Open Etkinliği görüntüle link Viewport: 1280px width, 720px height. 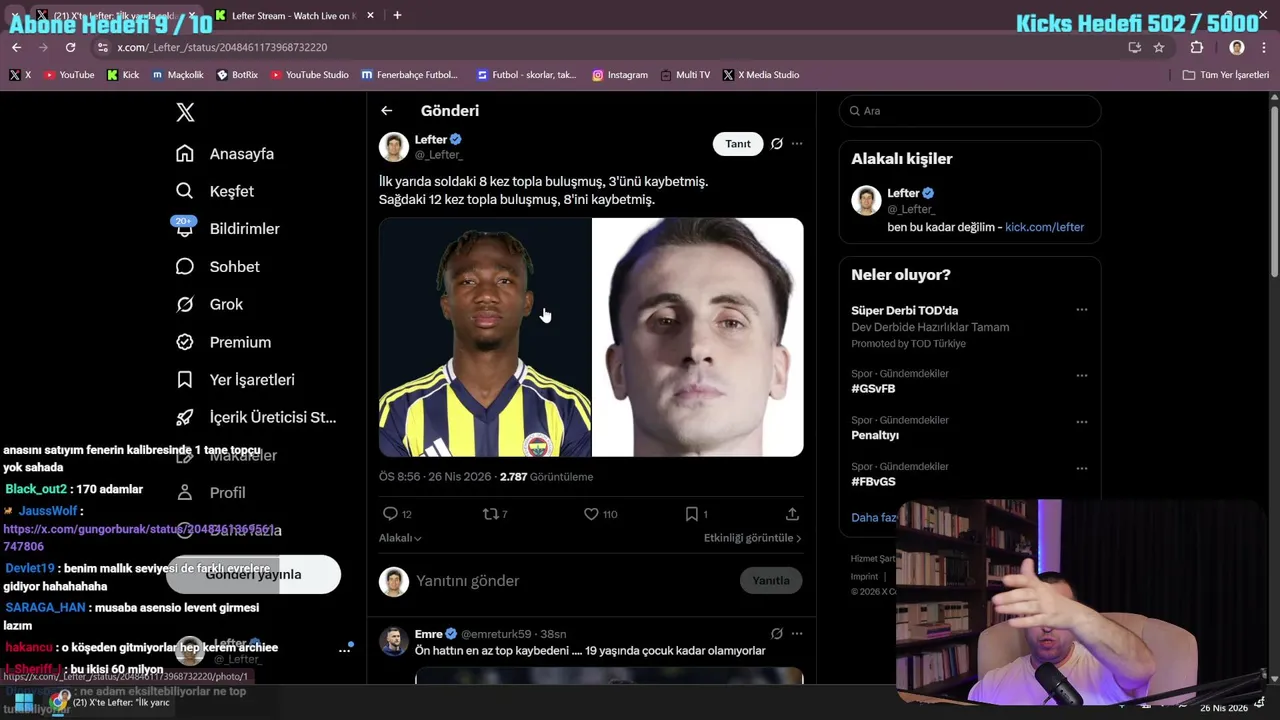752,538
